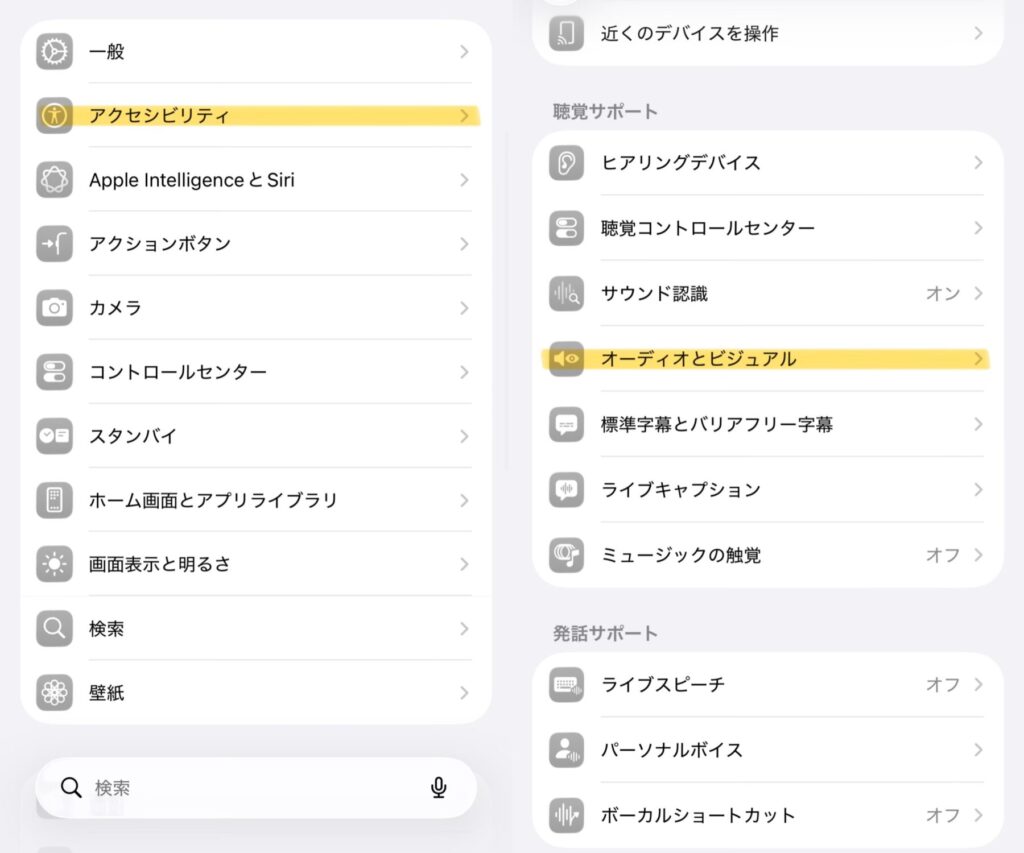Tap the Hearing Devices ear icon

click(x=567, y=162)
